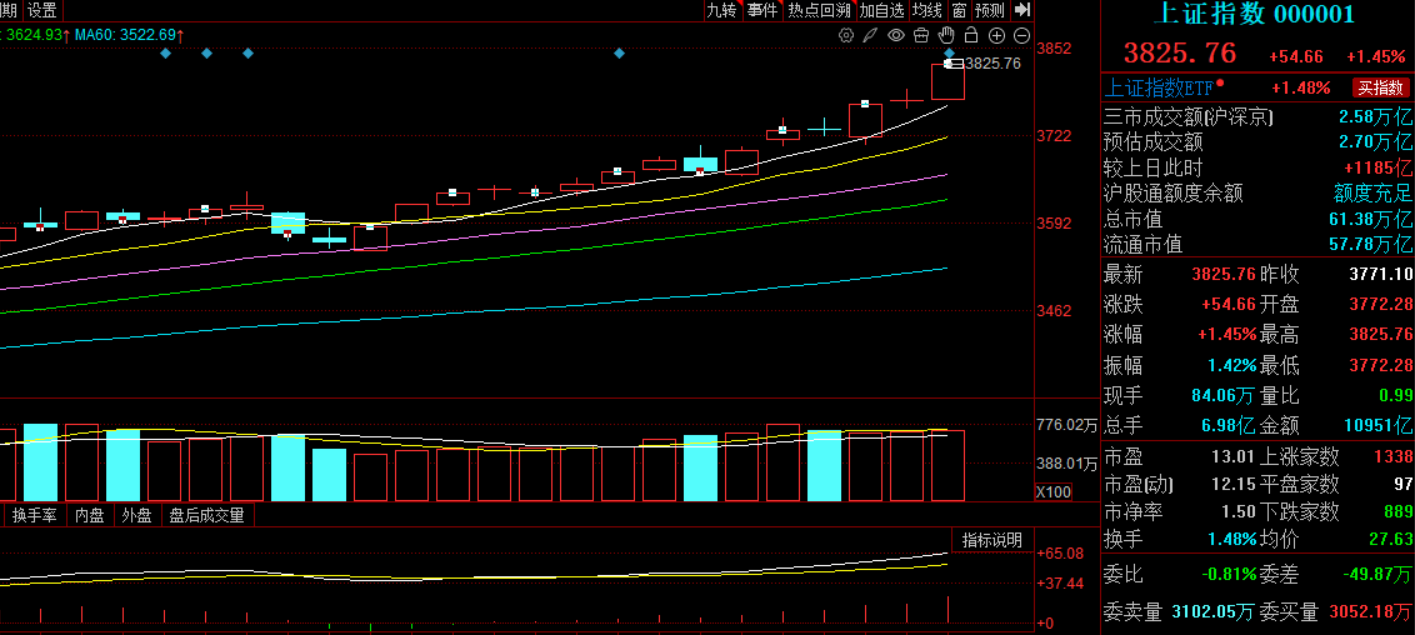Viewport: 1415px width, 635px height.
Task: Click the 3462 price axis label
Action: tap(1054, 310)
